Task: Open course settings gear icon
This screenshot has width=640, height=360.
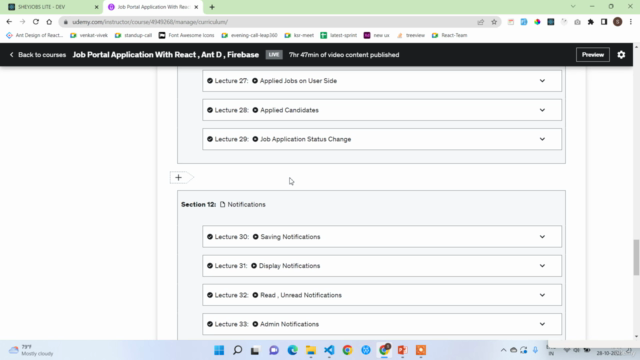Action: 621,55
